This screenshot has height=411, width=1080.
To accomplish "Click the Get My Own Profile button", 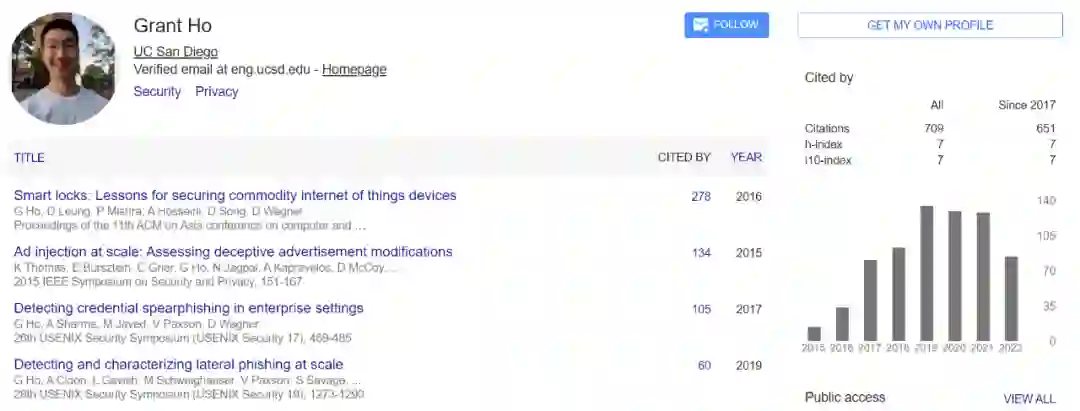I will (x=930, y=25).
